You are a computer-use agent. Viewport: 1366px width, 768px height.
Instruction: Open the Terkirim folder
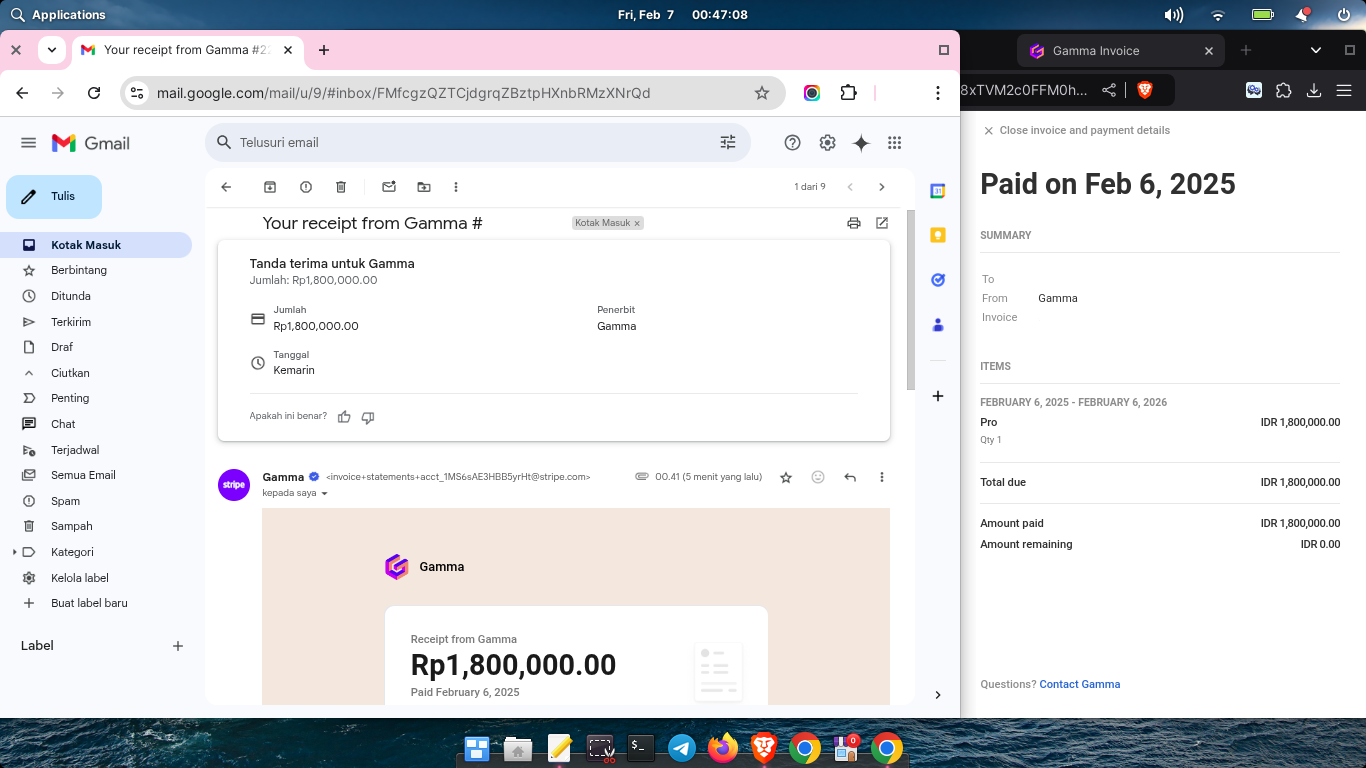71,322
